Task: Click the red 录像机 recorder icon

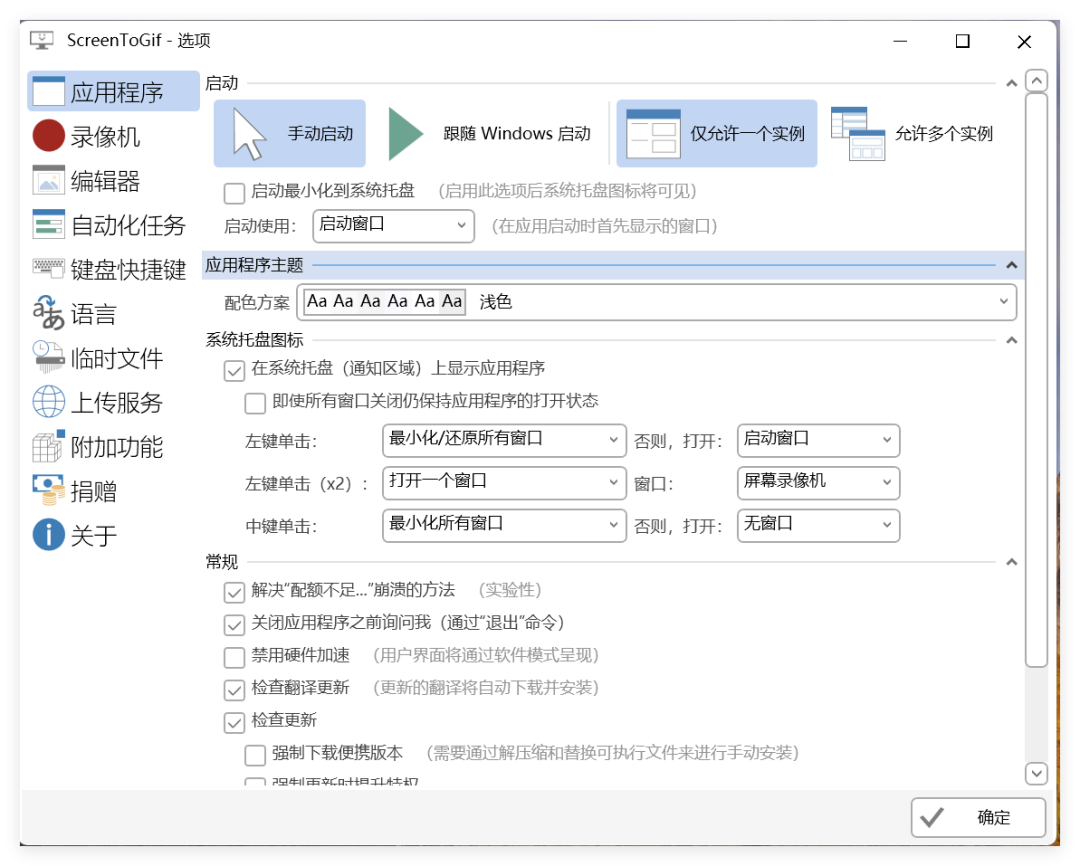Action: (x=48, y=136)
